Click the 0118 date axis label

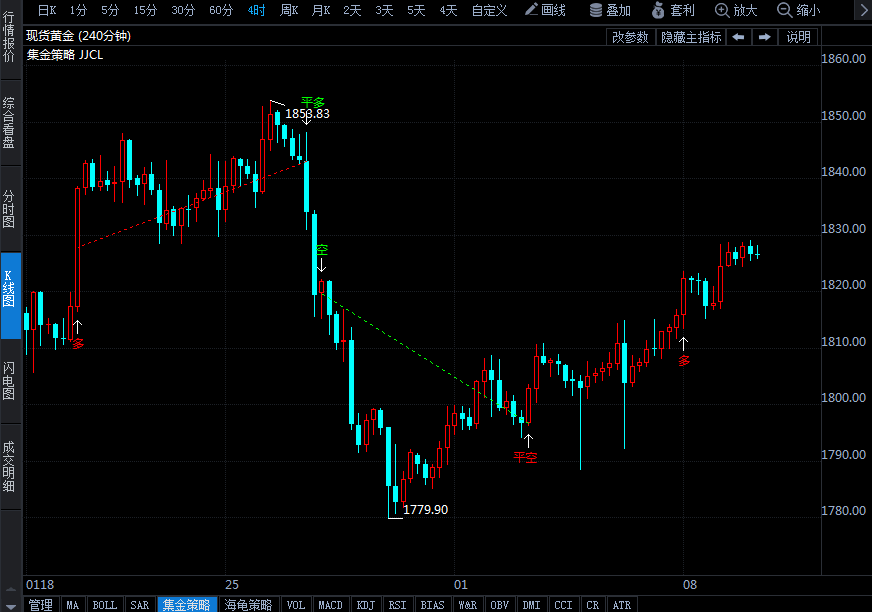[40, 585]
